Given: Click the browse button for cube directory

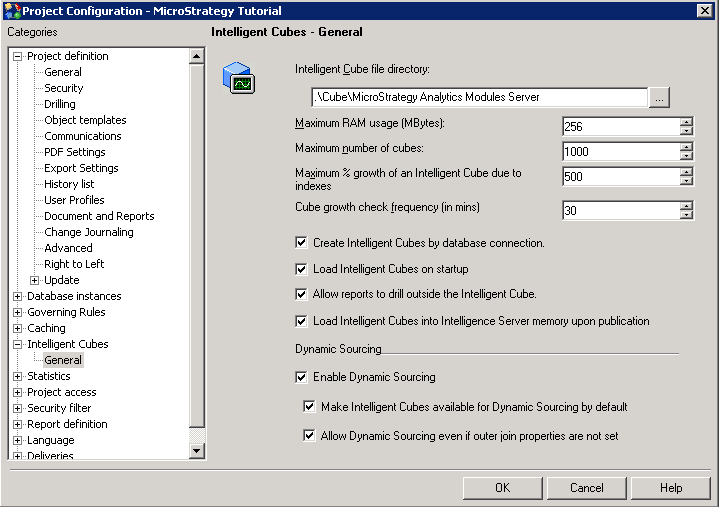Looking at the screenshot, I should [x=659, y=98].
